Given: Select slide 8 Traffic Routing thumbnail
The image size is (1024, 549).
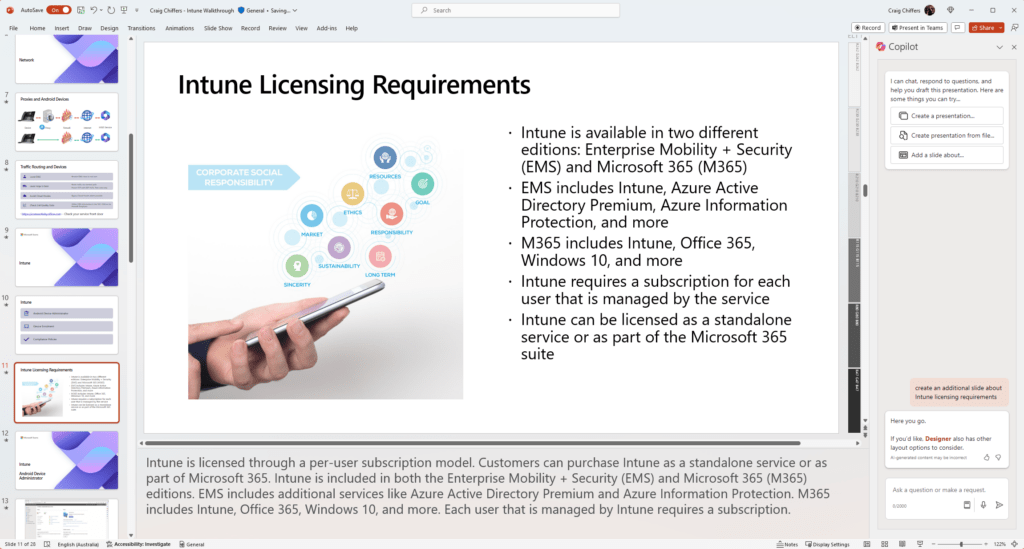Looking at the screenshot, I should click(67, 190).
